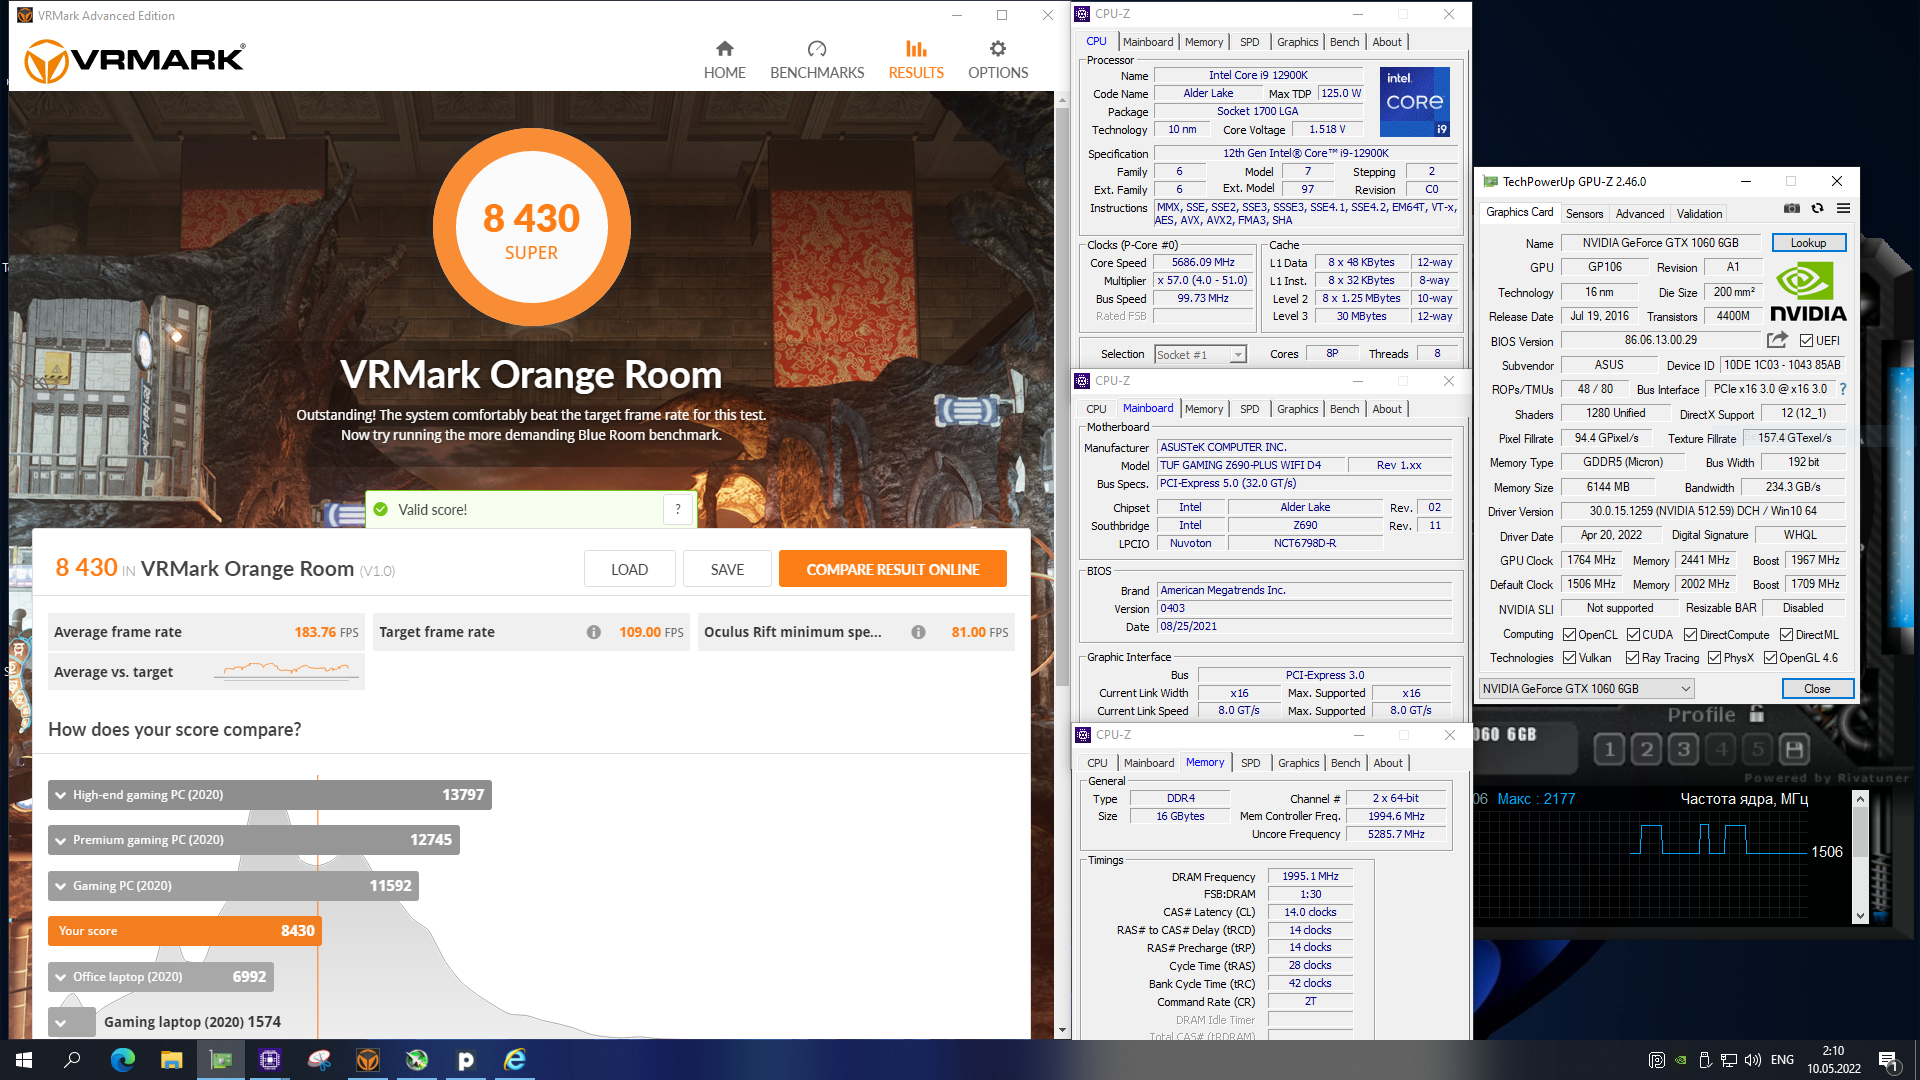
Task: Click COMPARE RESULT ONLINE
Action: [x=892, y=569]
